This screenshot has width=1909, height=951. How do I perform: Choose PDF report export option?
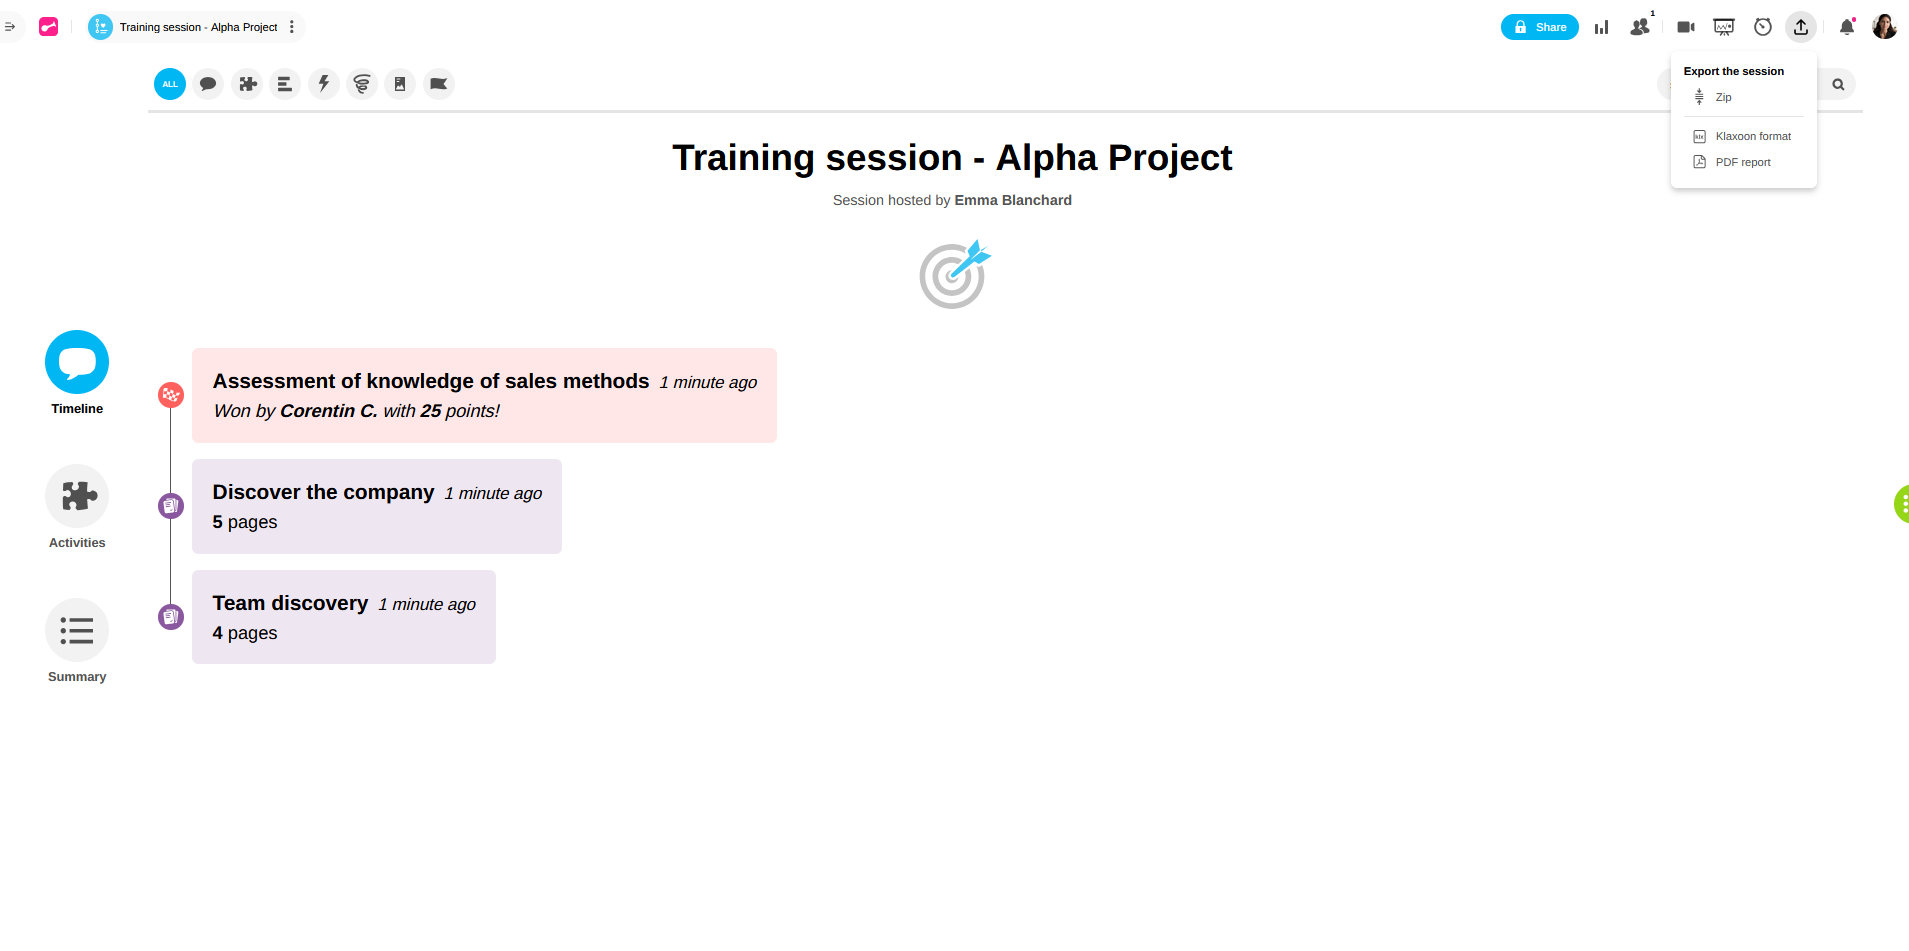click(1742, 162)
